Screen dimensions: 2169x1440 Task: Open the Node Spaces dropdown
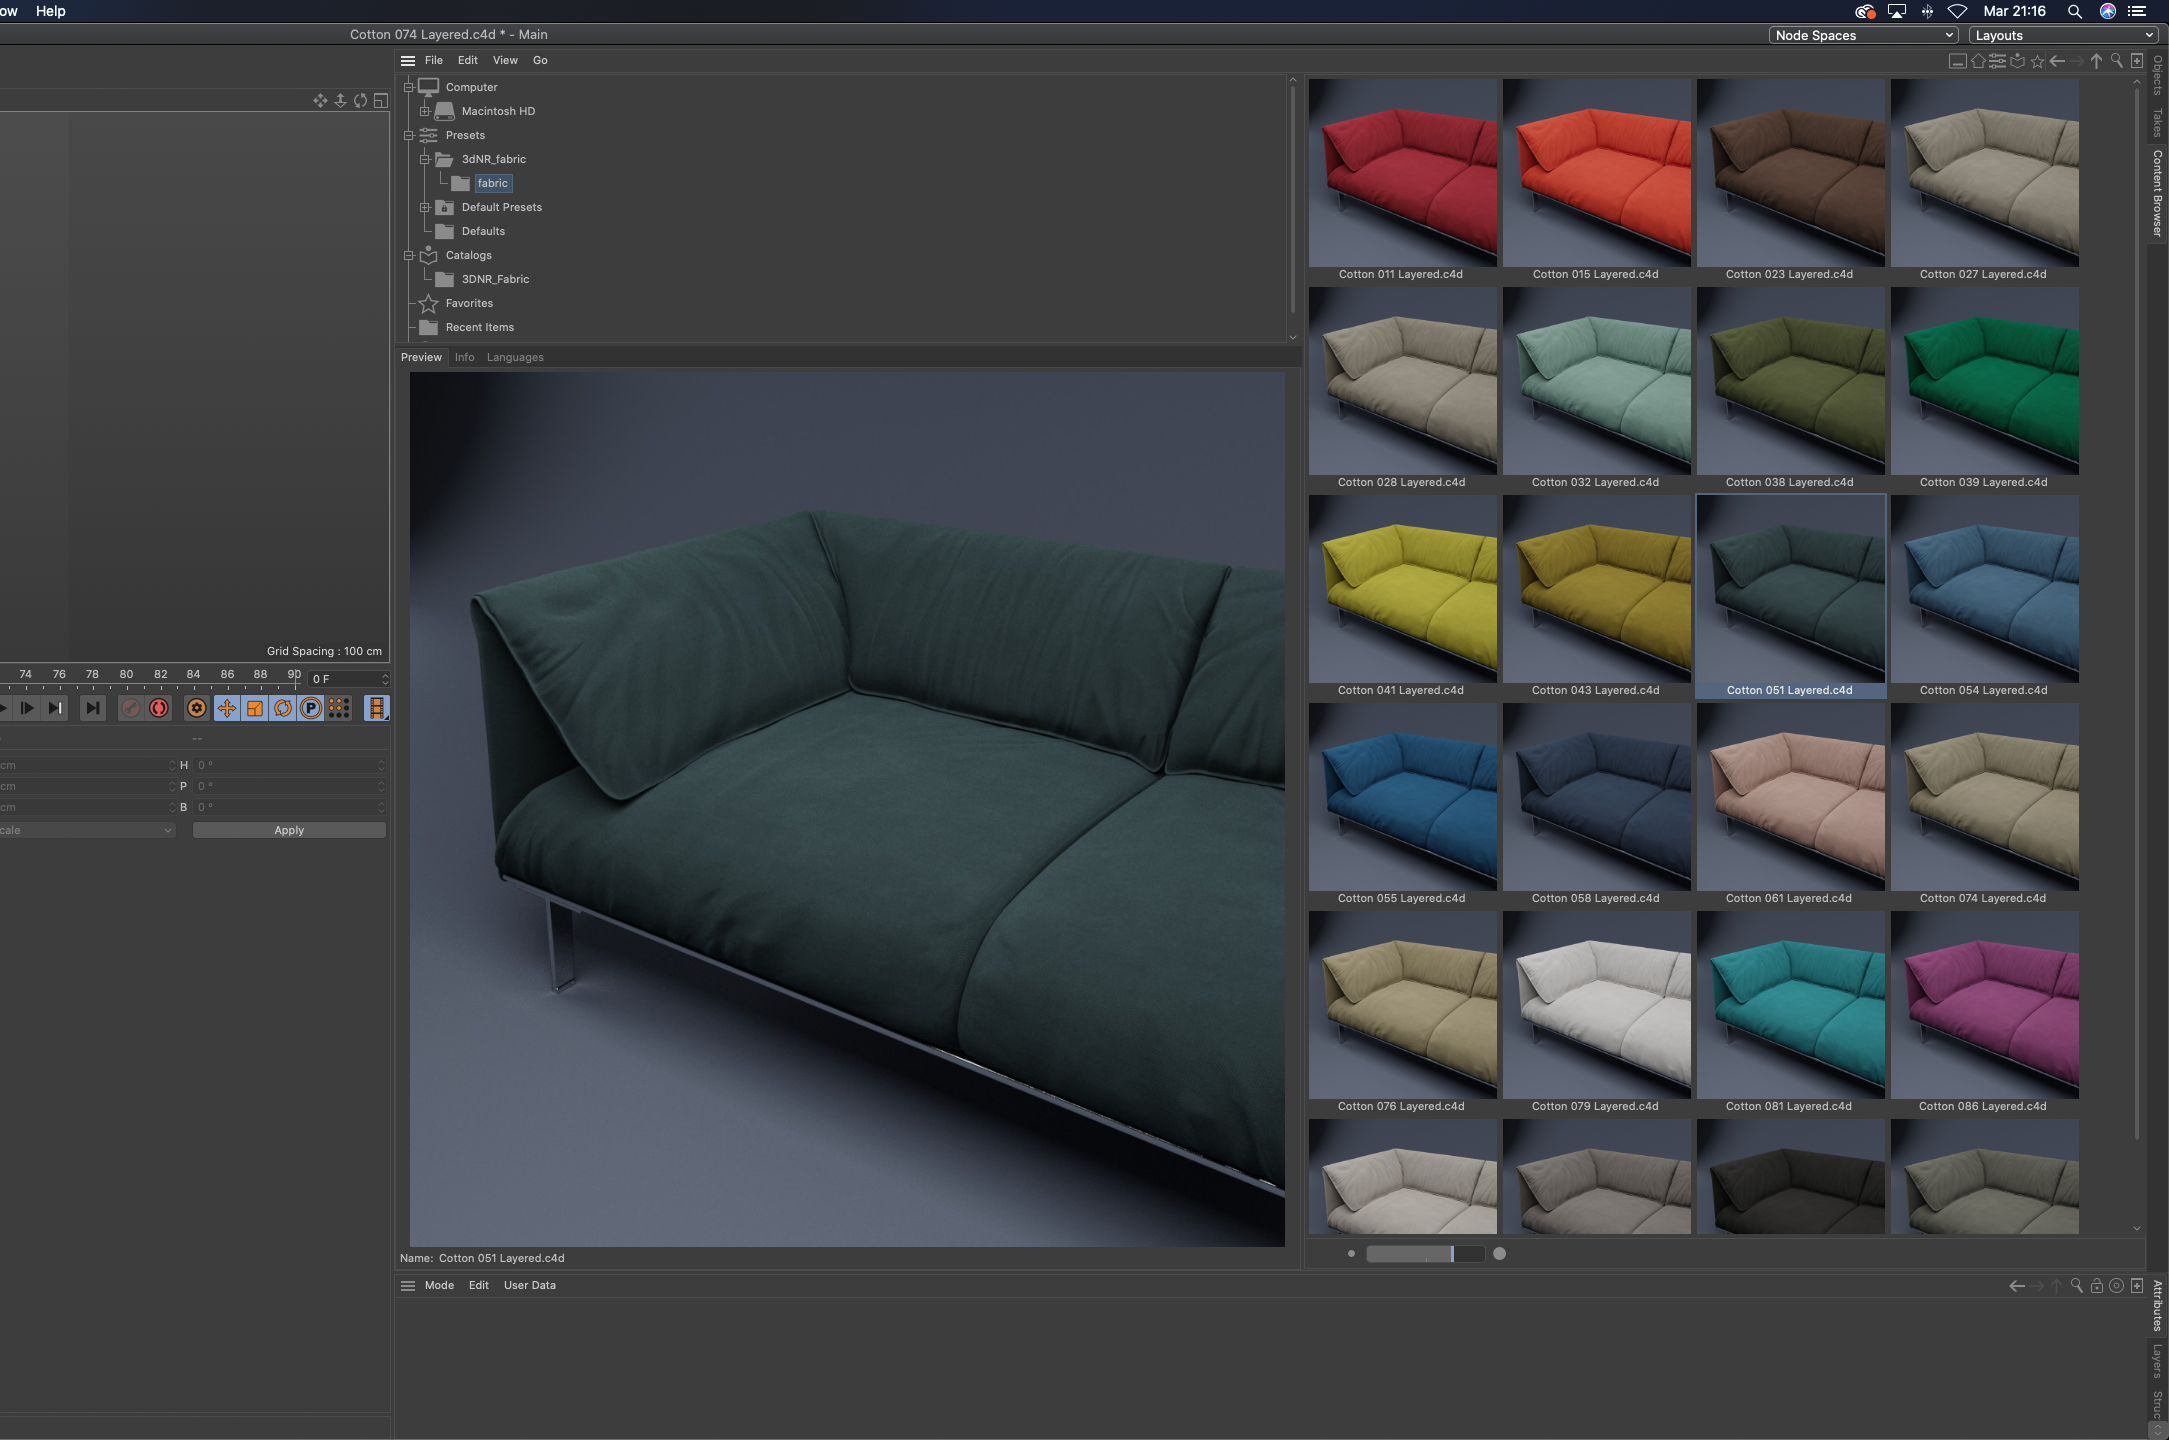[1864, 35]
